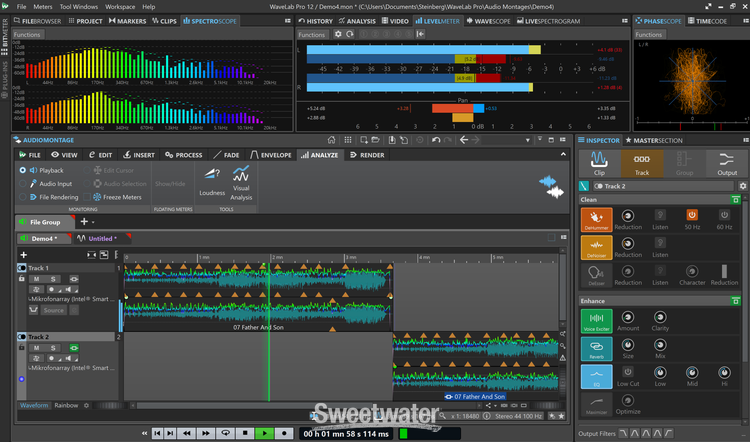Mute Track 1

point(35,279)
